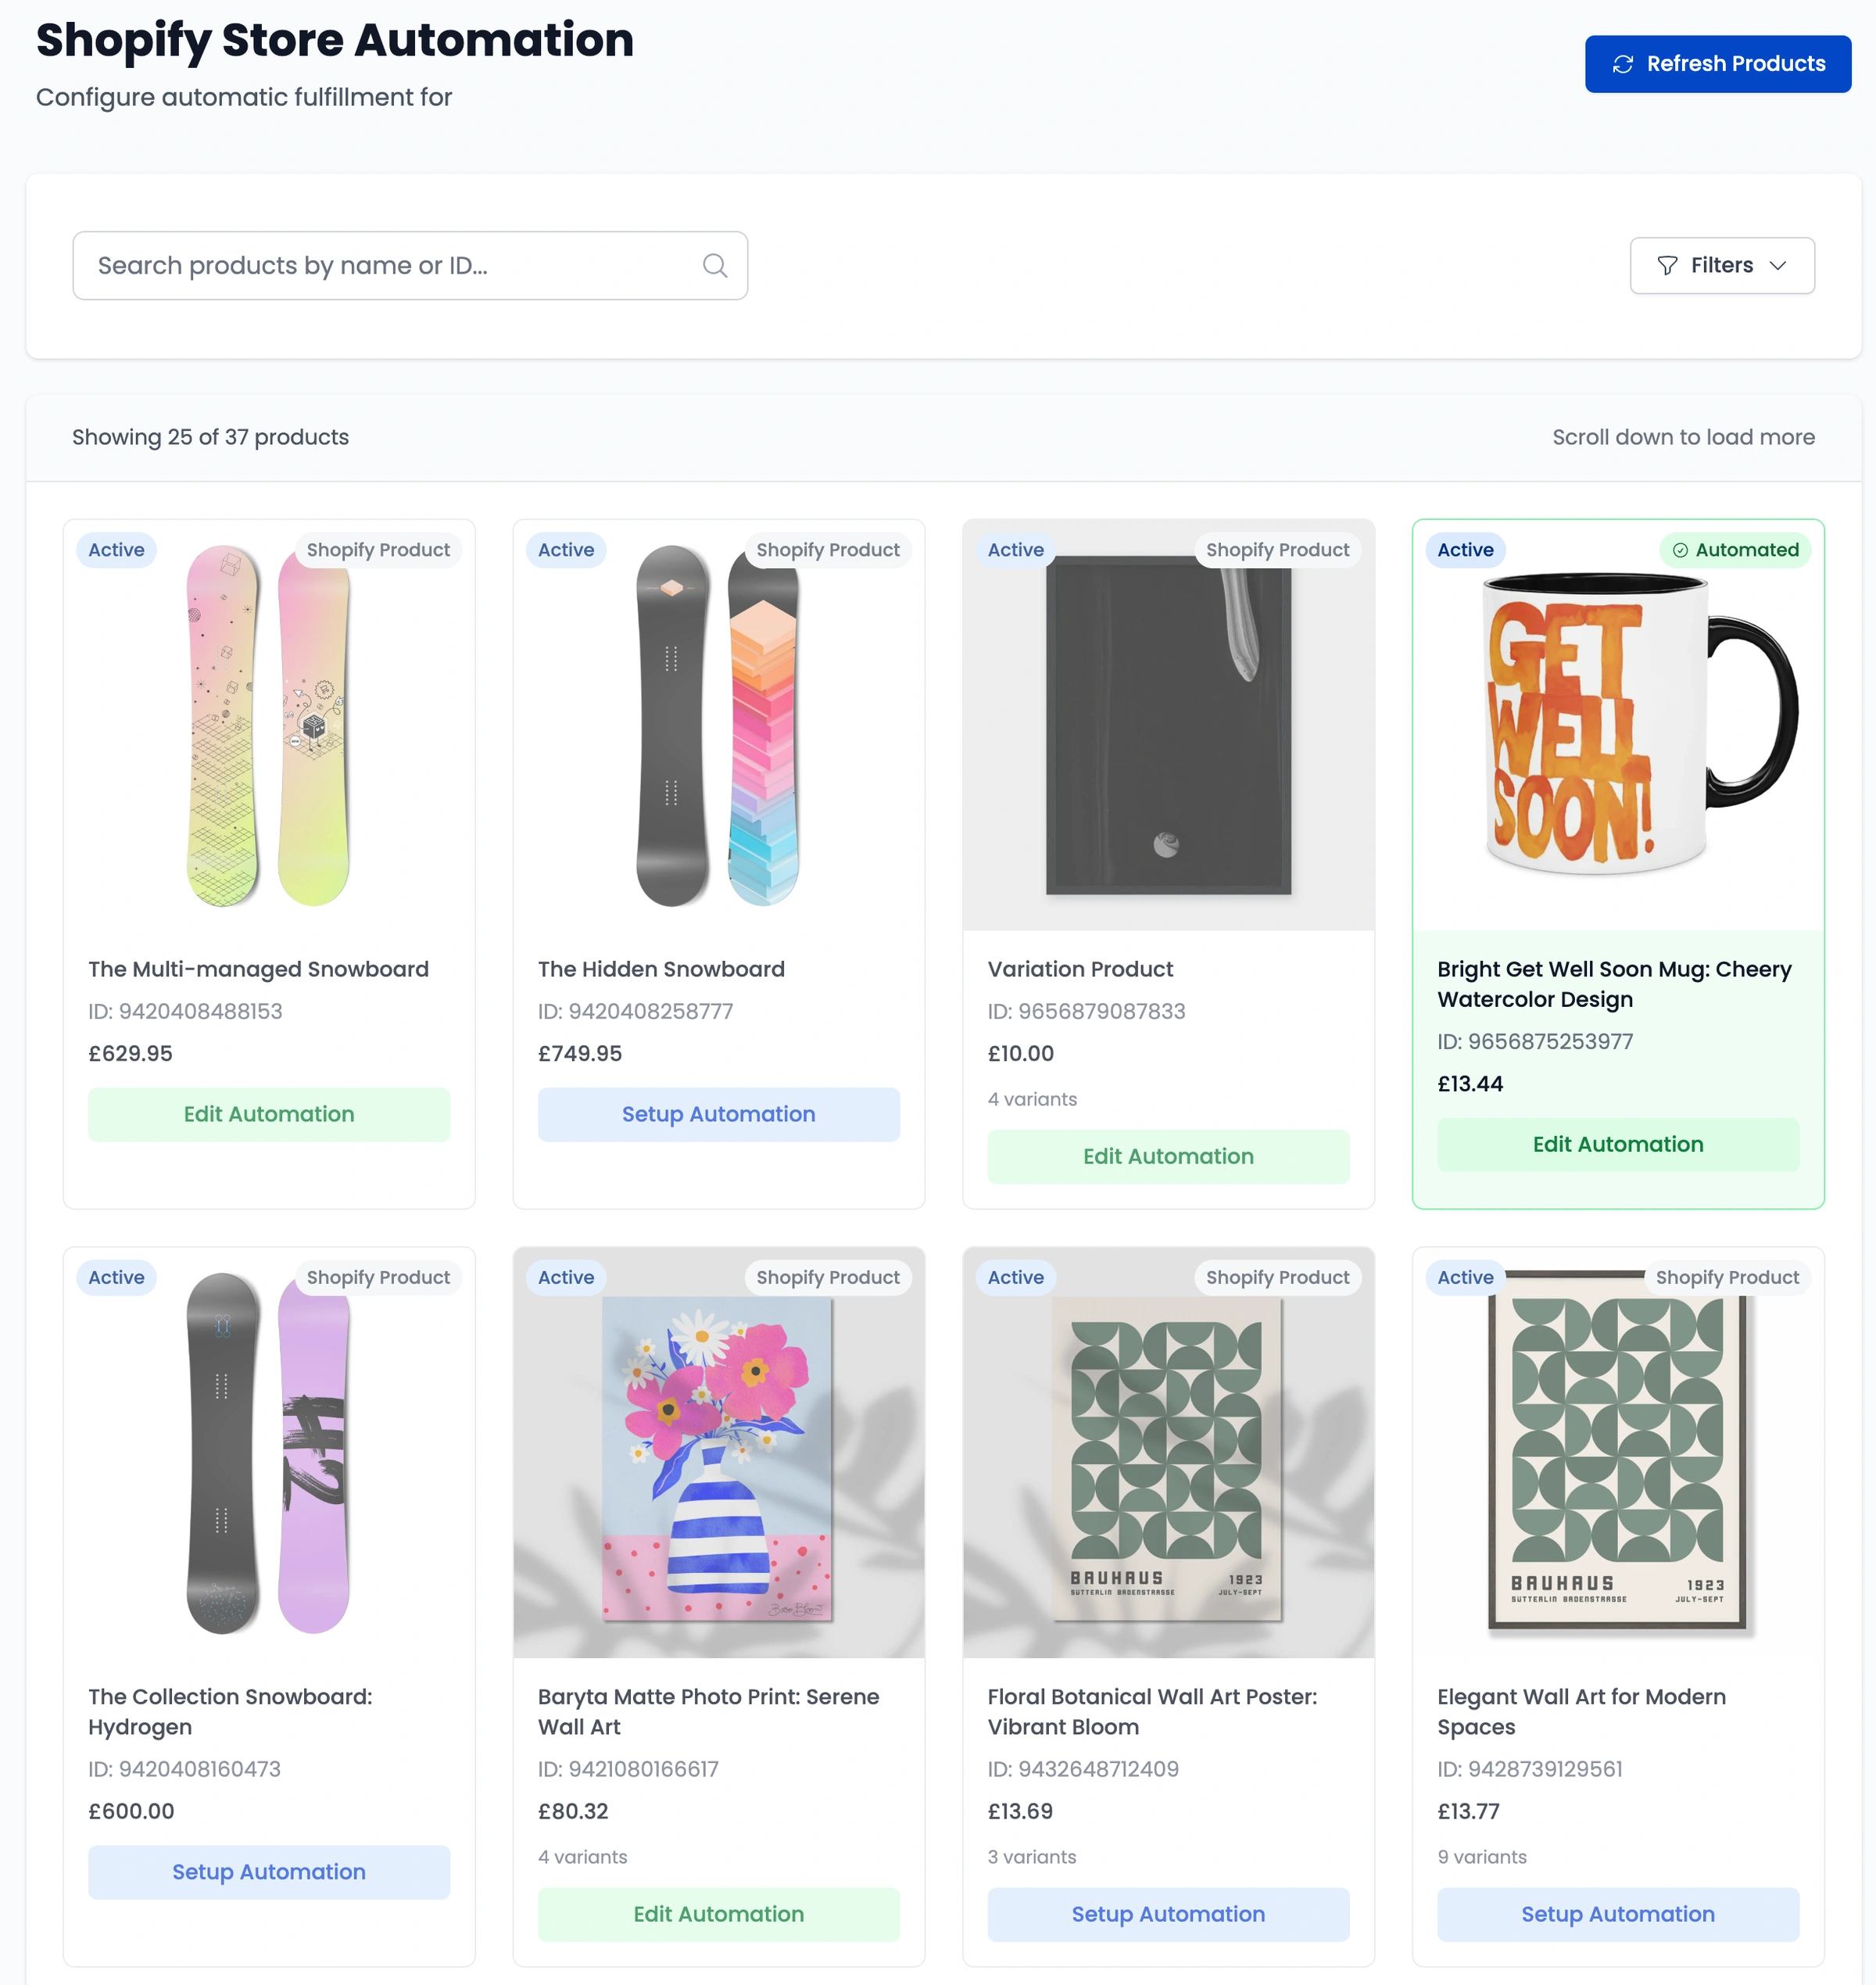Setup automation for Elegant Wall Art
Image resolution: width=1876 pixels, height=1985 pixels.
tap(1617, 1913)
